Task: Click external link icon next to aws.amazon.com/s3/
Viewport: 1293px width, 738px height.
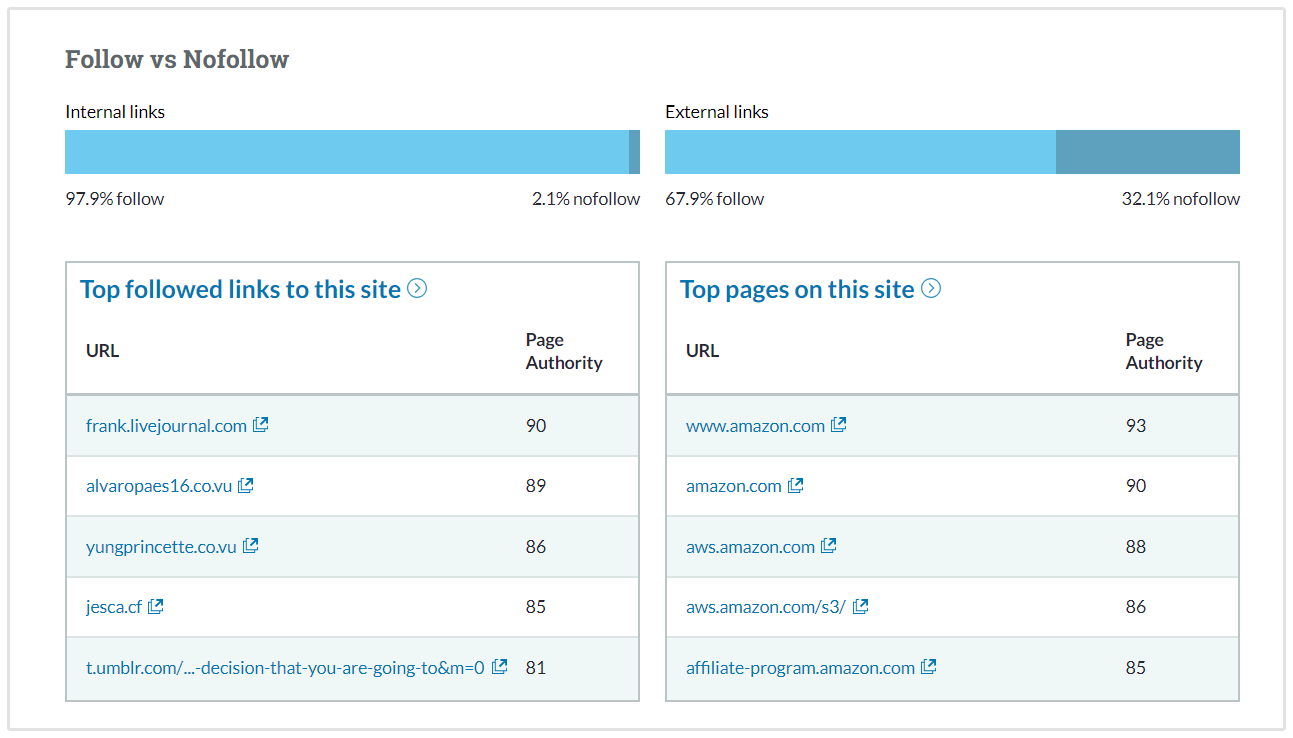Action: coord(861,606)
